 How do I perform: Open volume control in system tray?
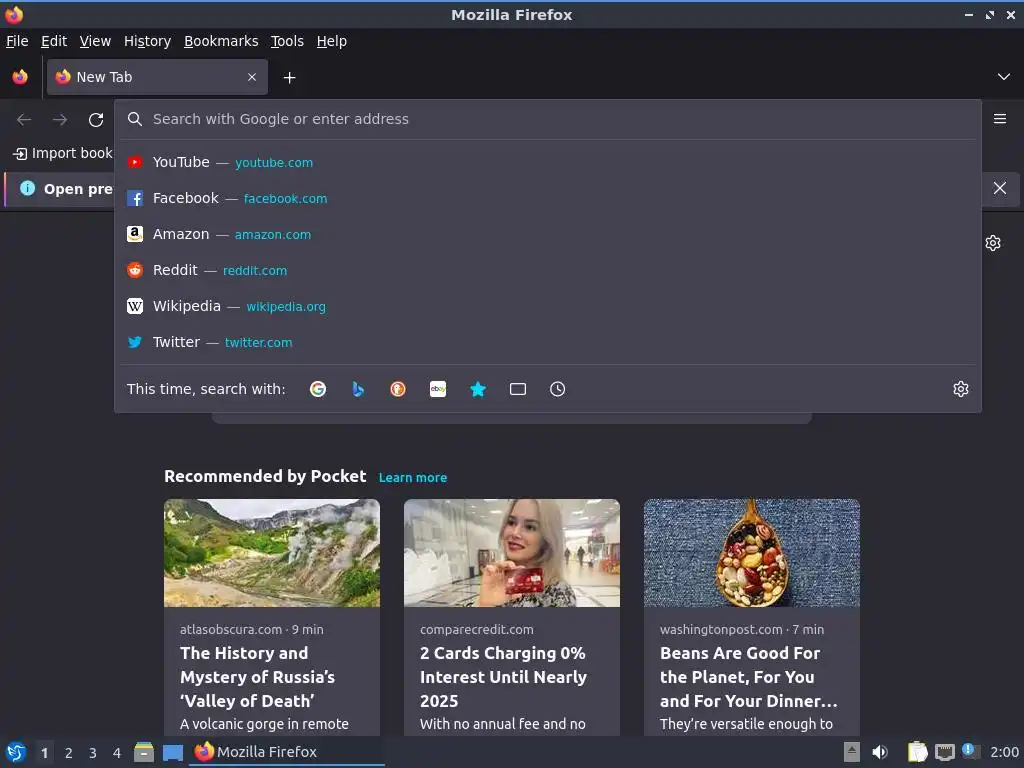tap(880, 752)
